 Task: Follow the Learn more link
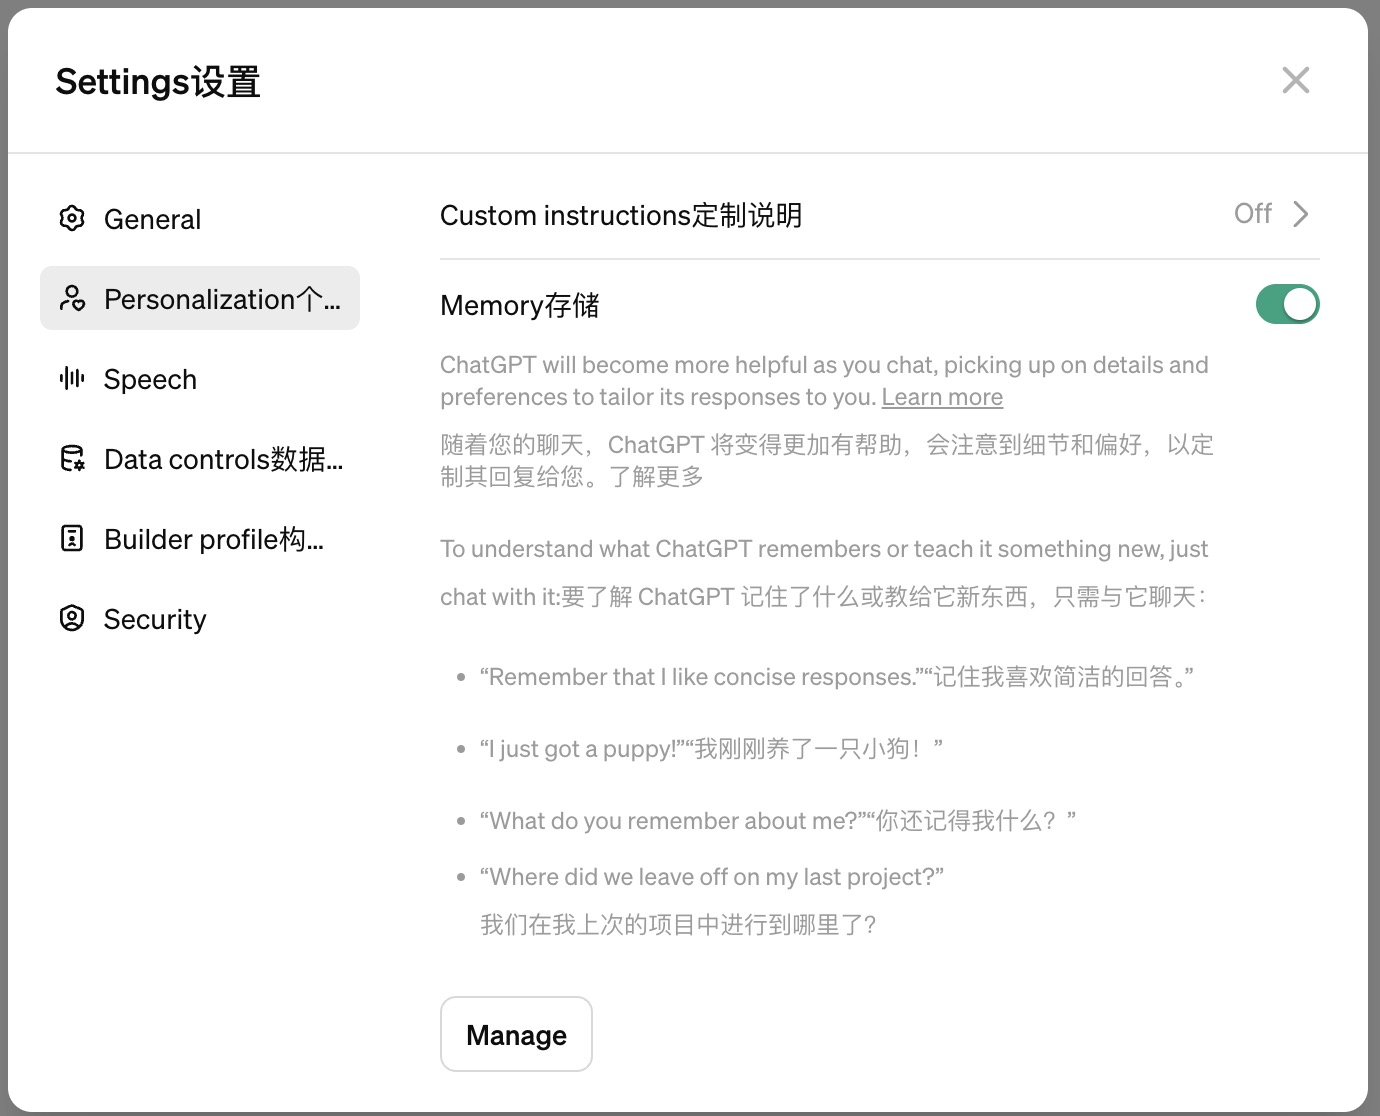tap(942, 397)
